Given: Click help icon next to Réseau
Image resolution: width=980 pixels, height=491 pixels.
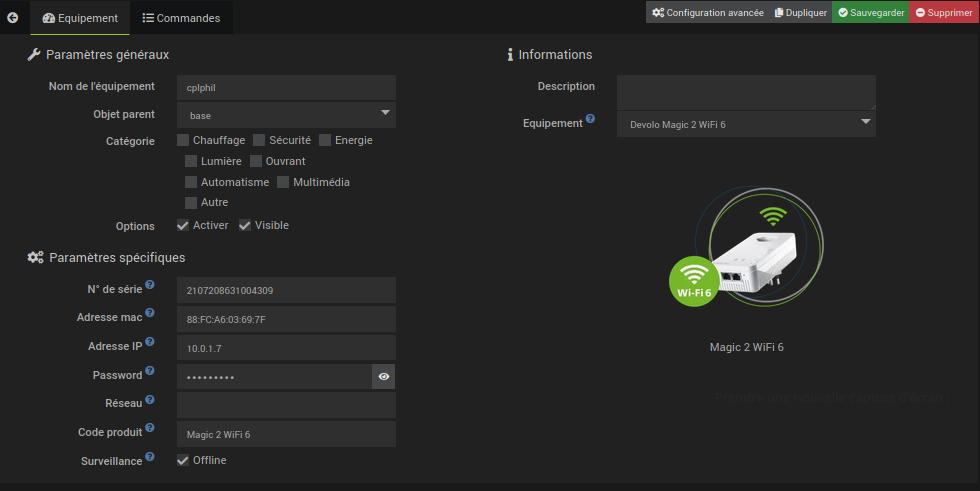Looking at the screenshot, I should tap(150, 399).
